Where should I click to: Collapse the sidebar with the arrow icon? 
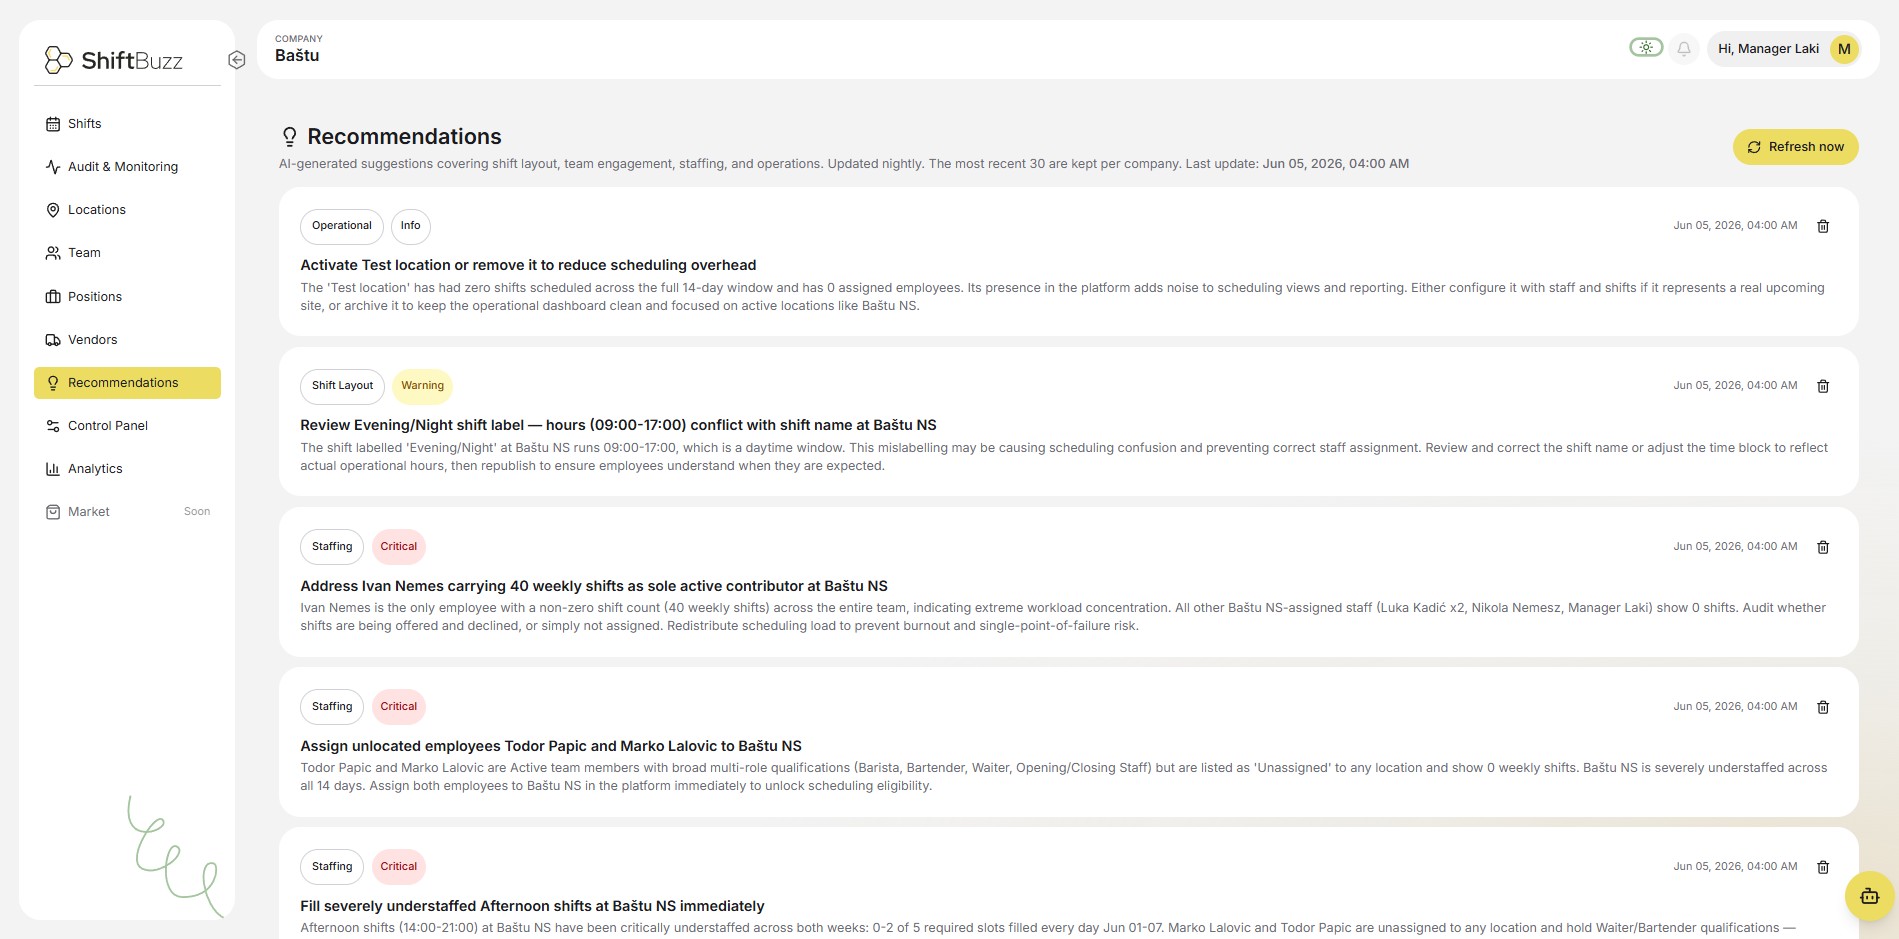point(237,60)
